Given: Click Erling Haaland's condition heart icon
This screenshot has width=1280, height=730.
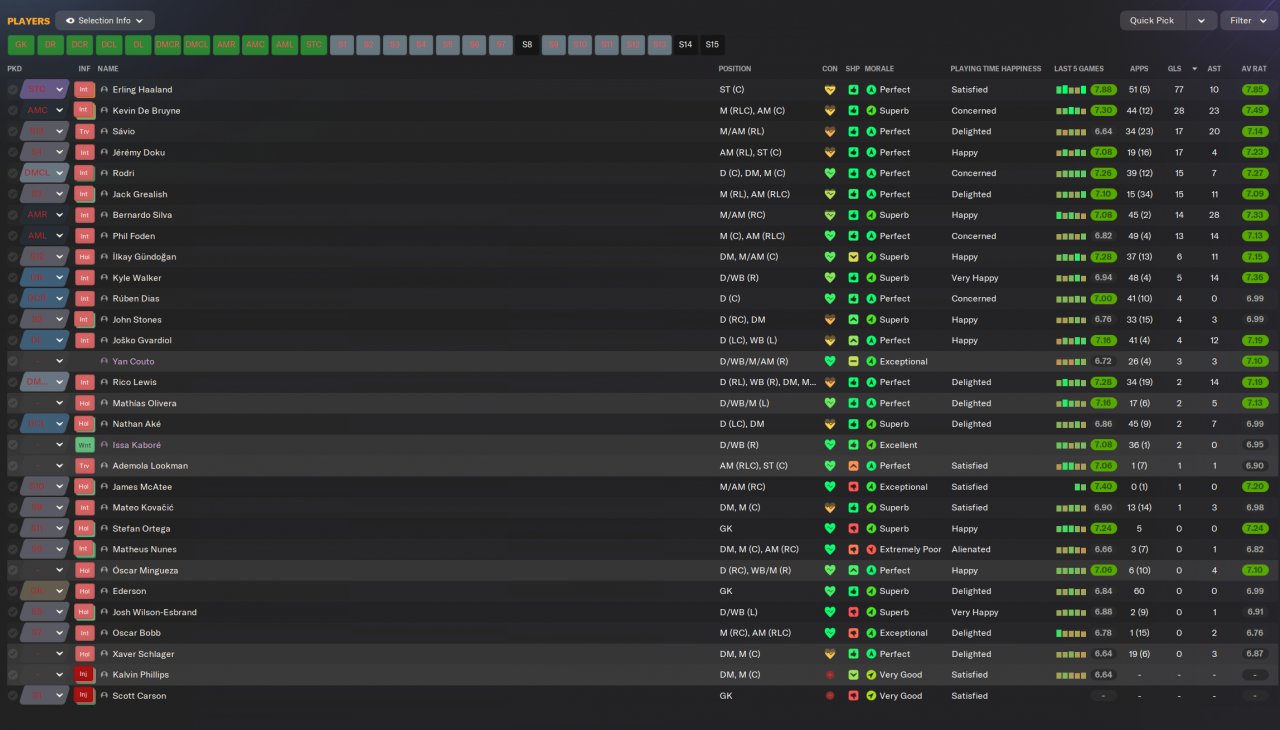Looking at the screenshot, I should click(x=829, y=90).
